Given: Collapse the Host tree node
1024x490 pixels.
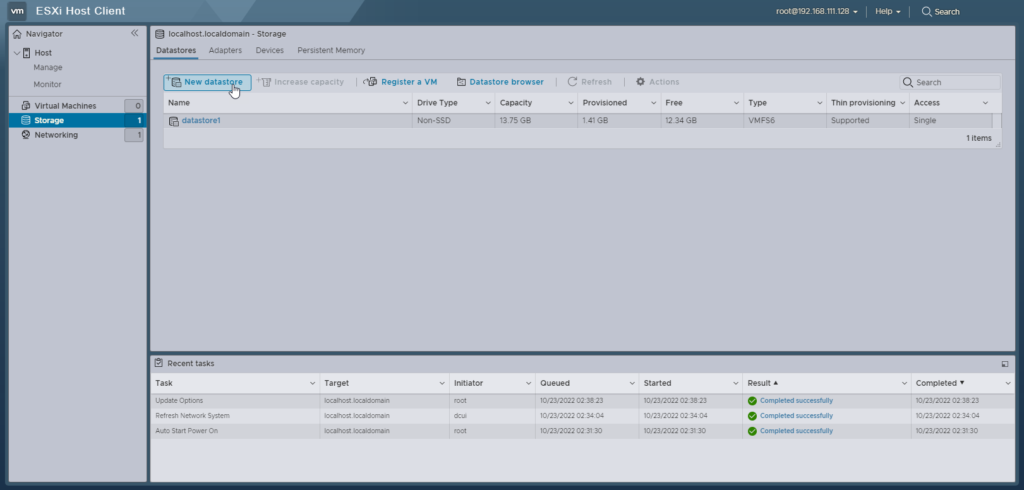Looking at the screenshot, I should tap(17, 53).
